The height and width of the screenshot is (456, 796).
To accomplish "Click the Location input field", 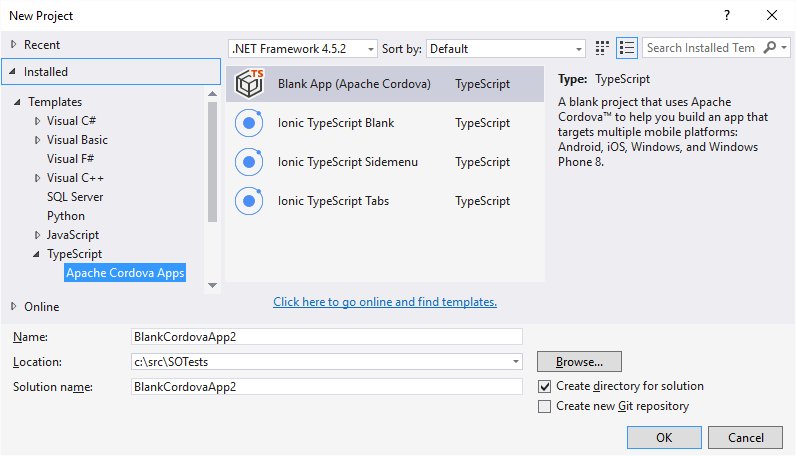I will (326, 362).
